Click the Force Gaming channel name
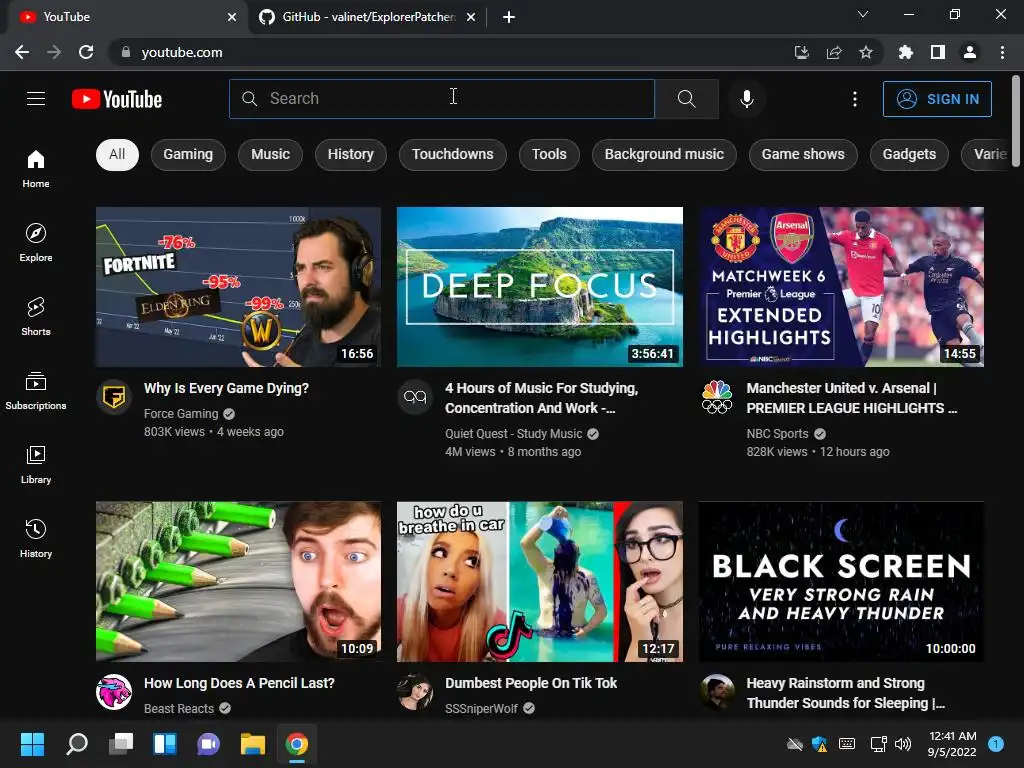 tap(181, 413)
